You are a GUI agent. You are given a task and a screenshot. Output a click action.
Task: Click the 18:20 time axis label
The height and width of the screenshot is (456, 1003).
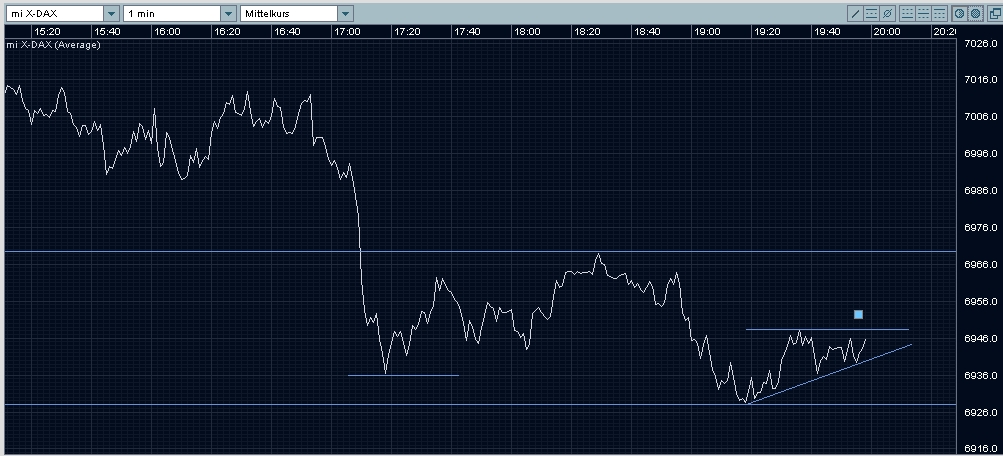pyautogui.click(x=587, y=32)
